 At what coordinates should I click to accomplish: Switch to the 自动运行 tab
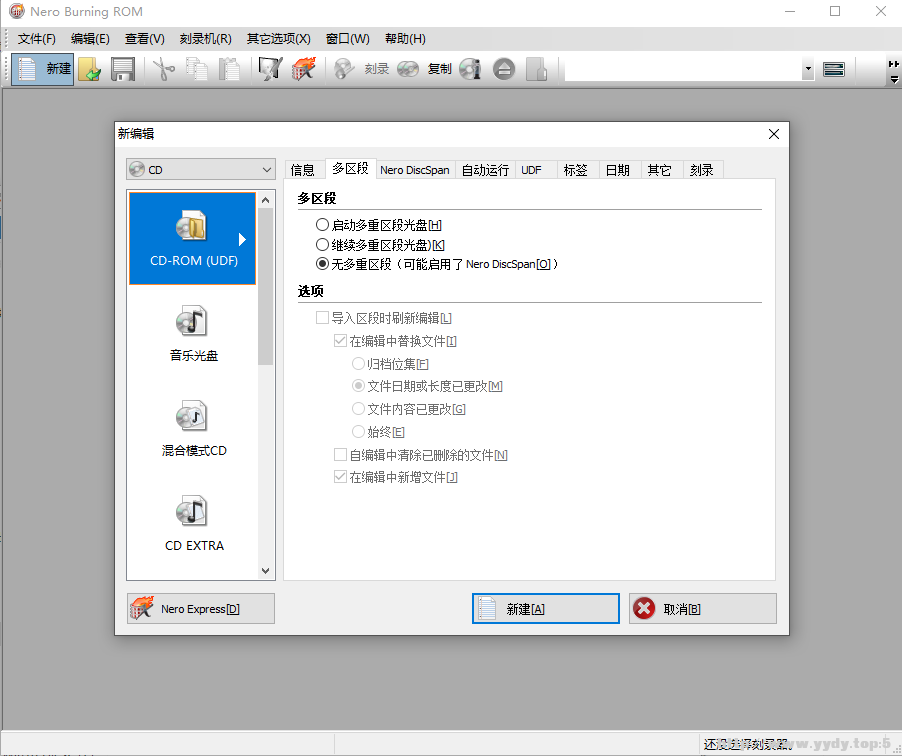pos(485,170)
